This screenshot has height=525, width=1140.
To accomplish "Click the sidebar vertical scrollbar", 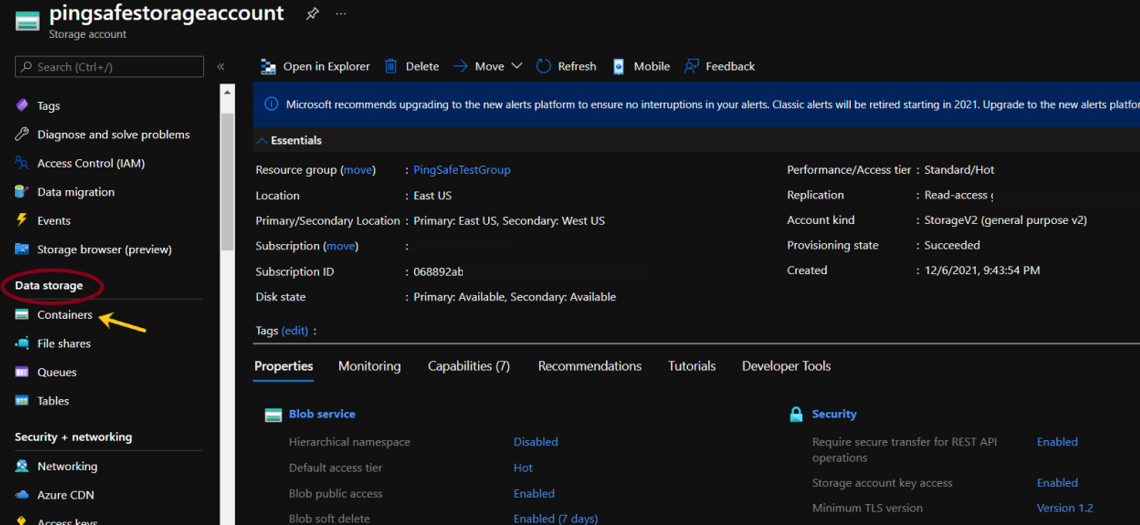I will [x=227, y=180].
